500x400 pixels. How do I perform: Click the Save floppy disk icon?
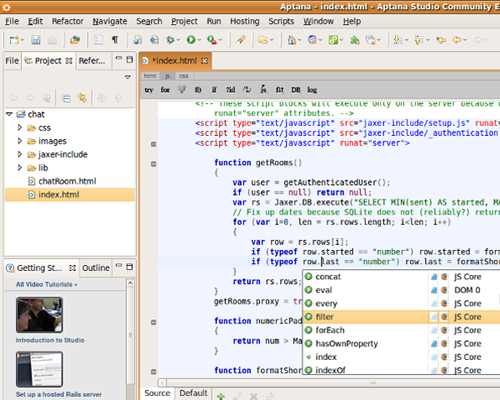pos(36,40)
